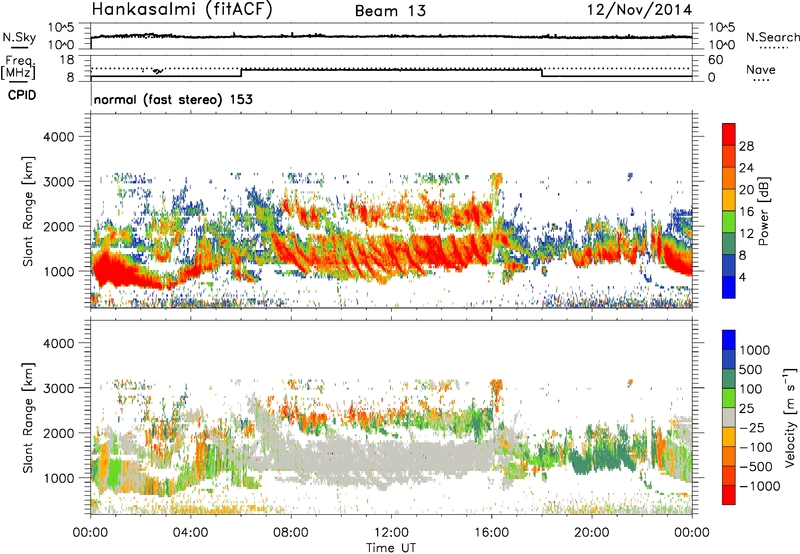
Task: Click the '12:00' time tick label
Action: pyautogui.click(x=391, y=533)
